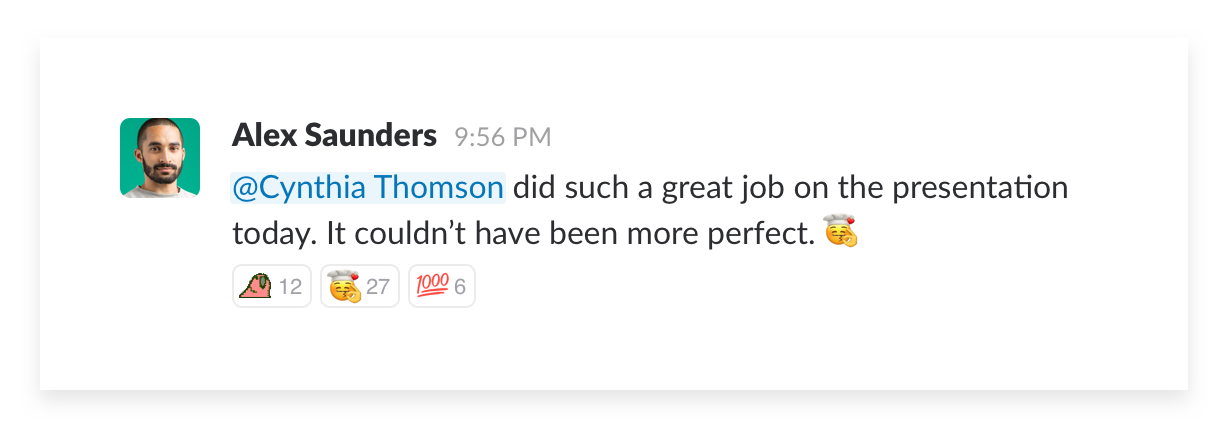
Task: Open the @Cynthia Thomson mention
Action: (367, 188)
